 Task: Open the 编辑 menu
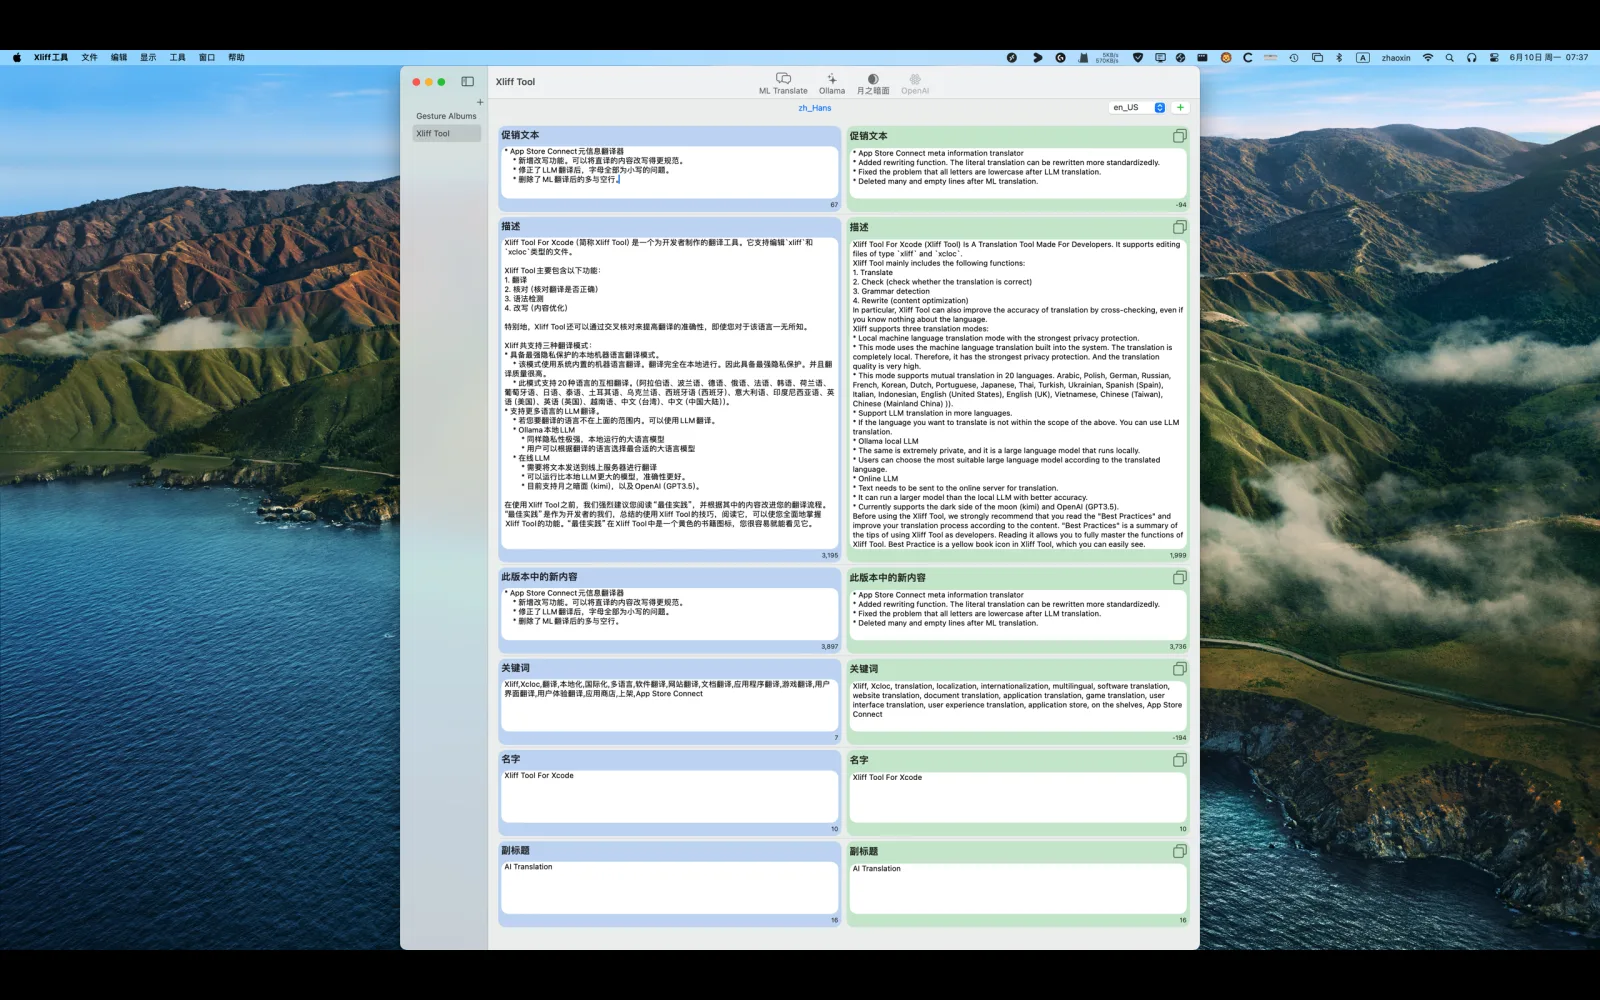119,58
